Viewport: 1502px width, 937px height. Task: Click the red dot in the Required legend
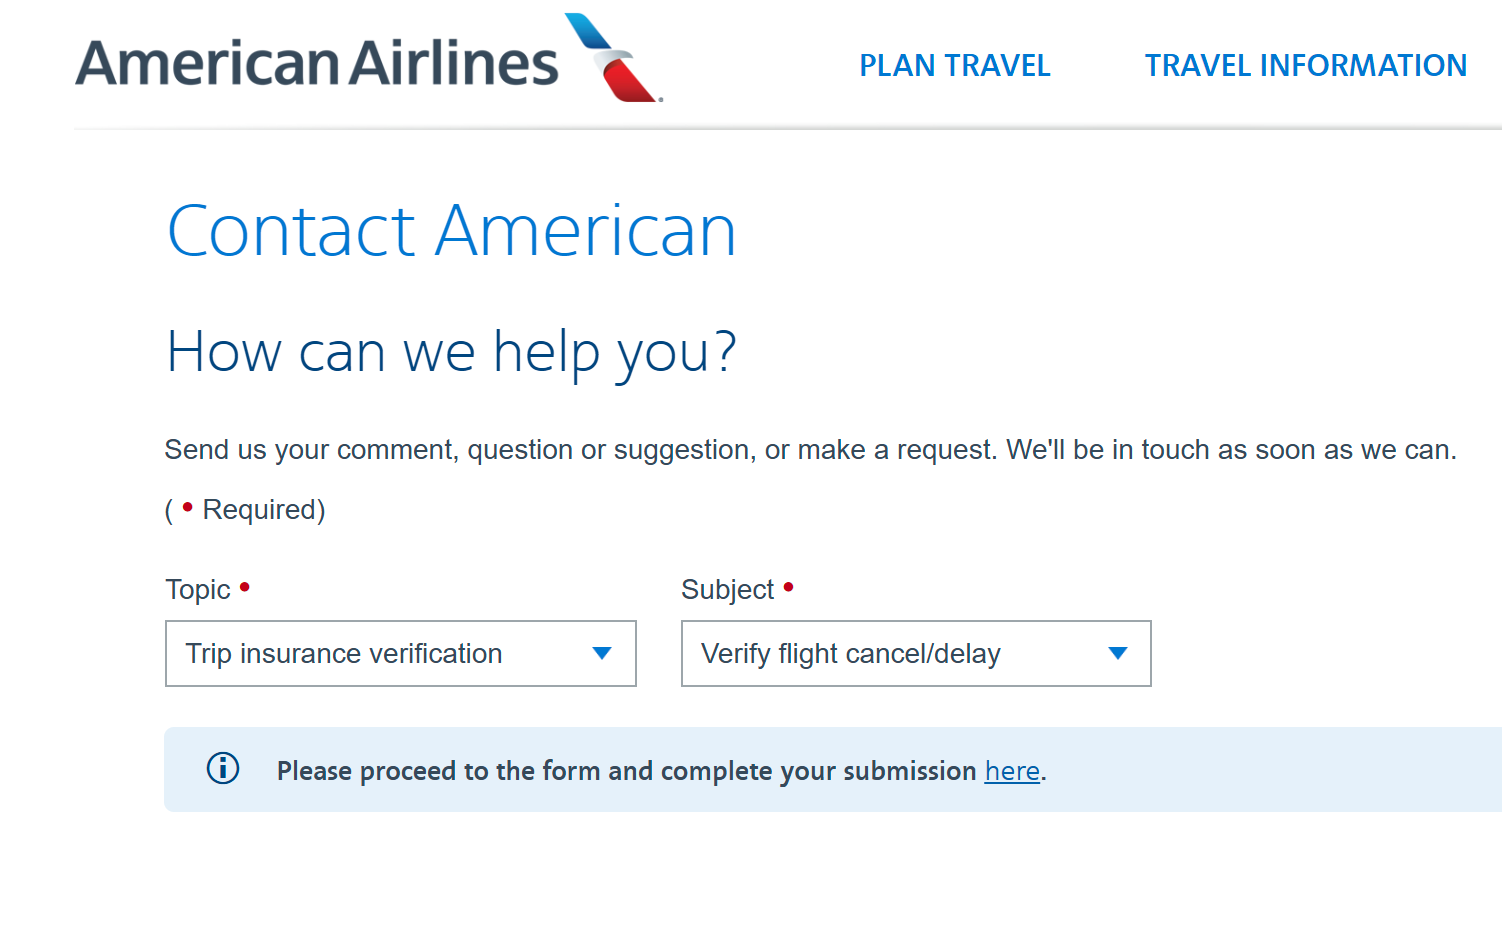(187, 507)
